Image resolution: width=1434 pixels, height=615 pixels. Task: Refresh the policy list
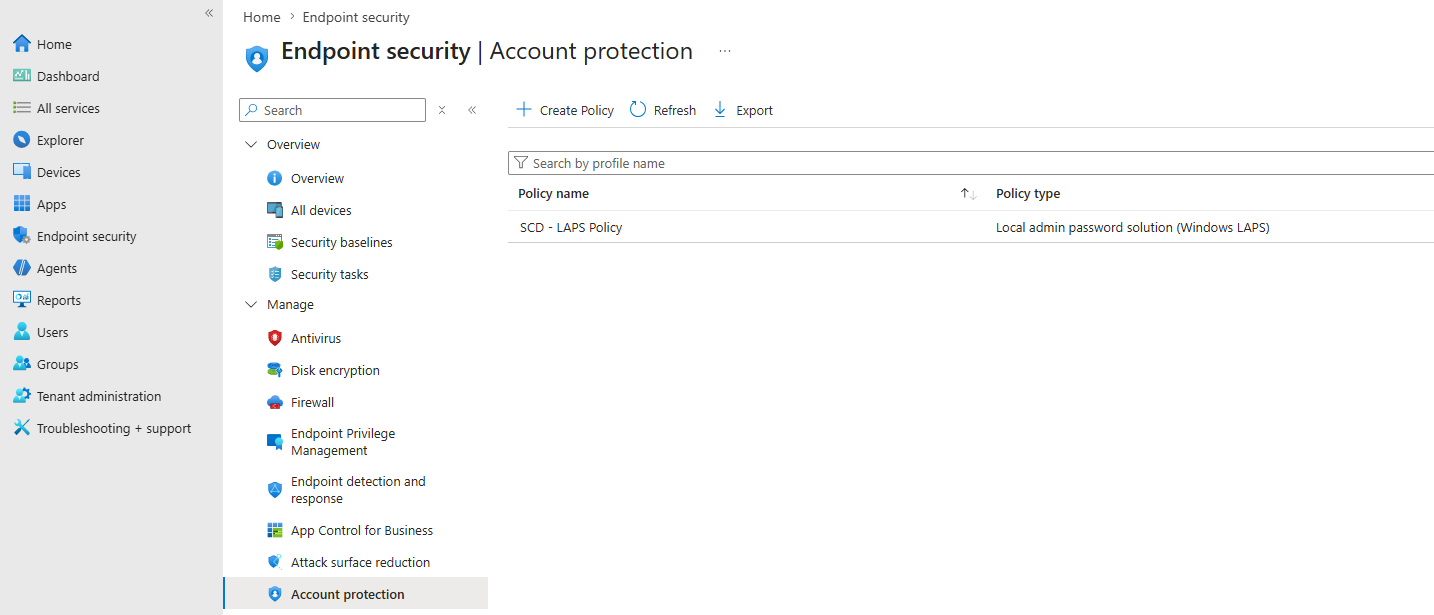coord(662,110)
